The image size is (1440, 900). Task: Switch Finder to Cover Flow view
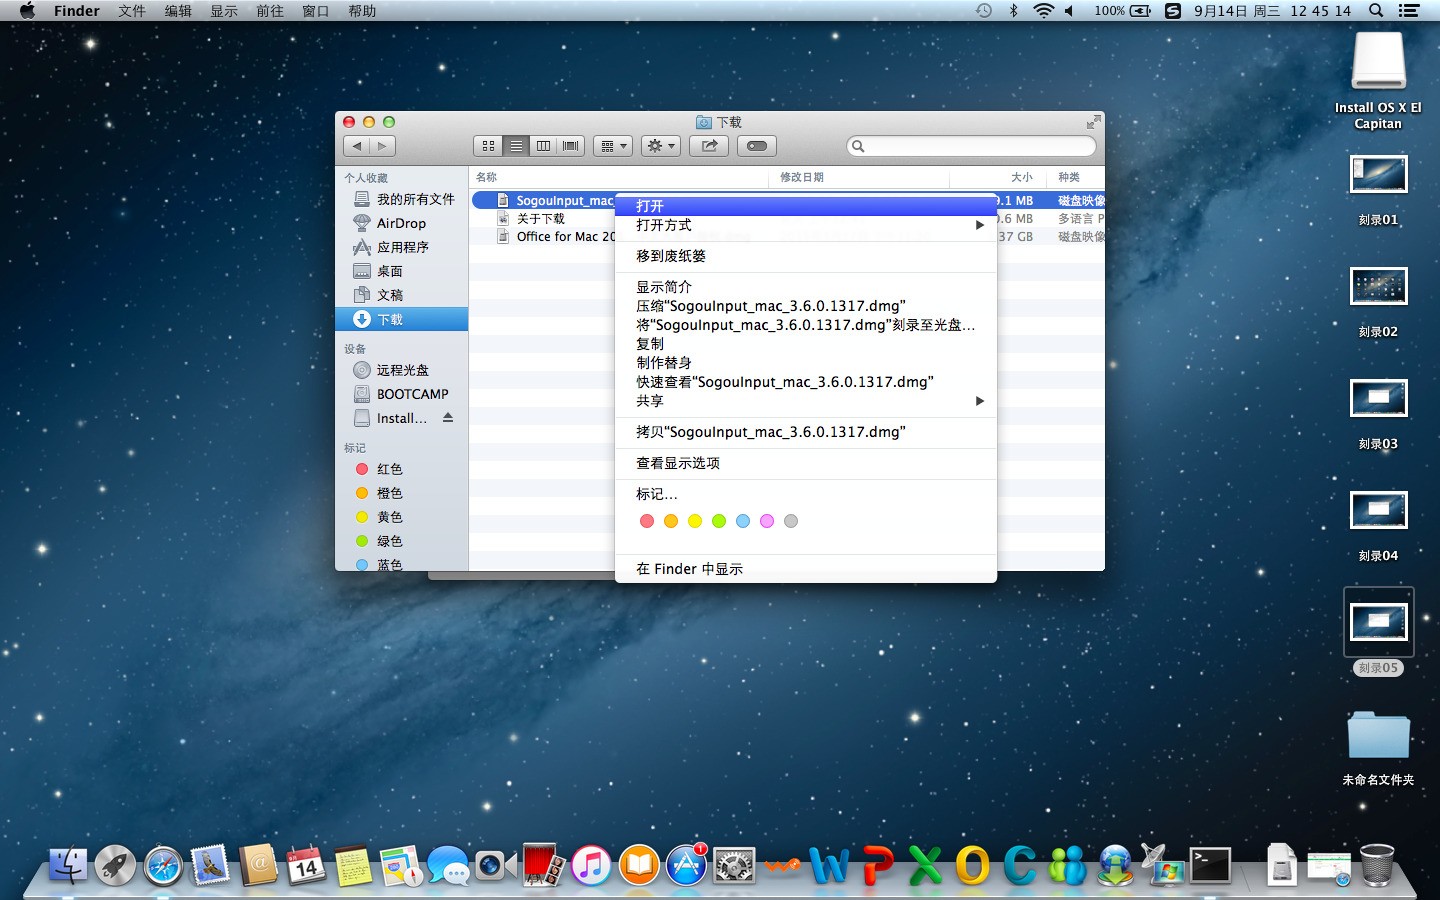click(x=570, y=146)
